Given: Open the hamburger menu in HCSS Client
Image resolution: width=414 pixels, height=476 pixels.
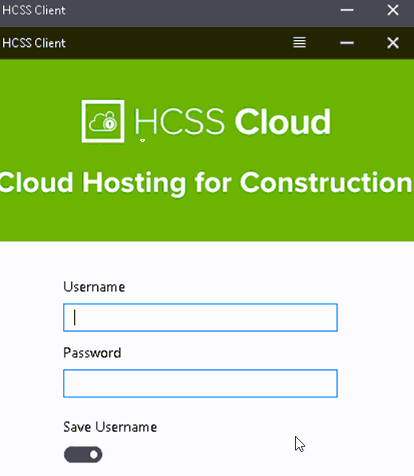Looking at the screenshot, I should coord(299,43).
